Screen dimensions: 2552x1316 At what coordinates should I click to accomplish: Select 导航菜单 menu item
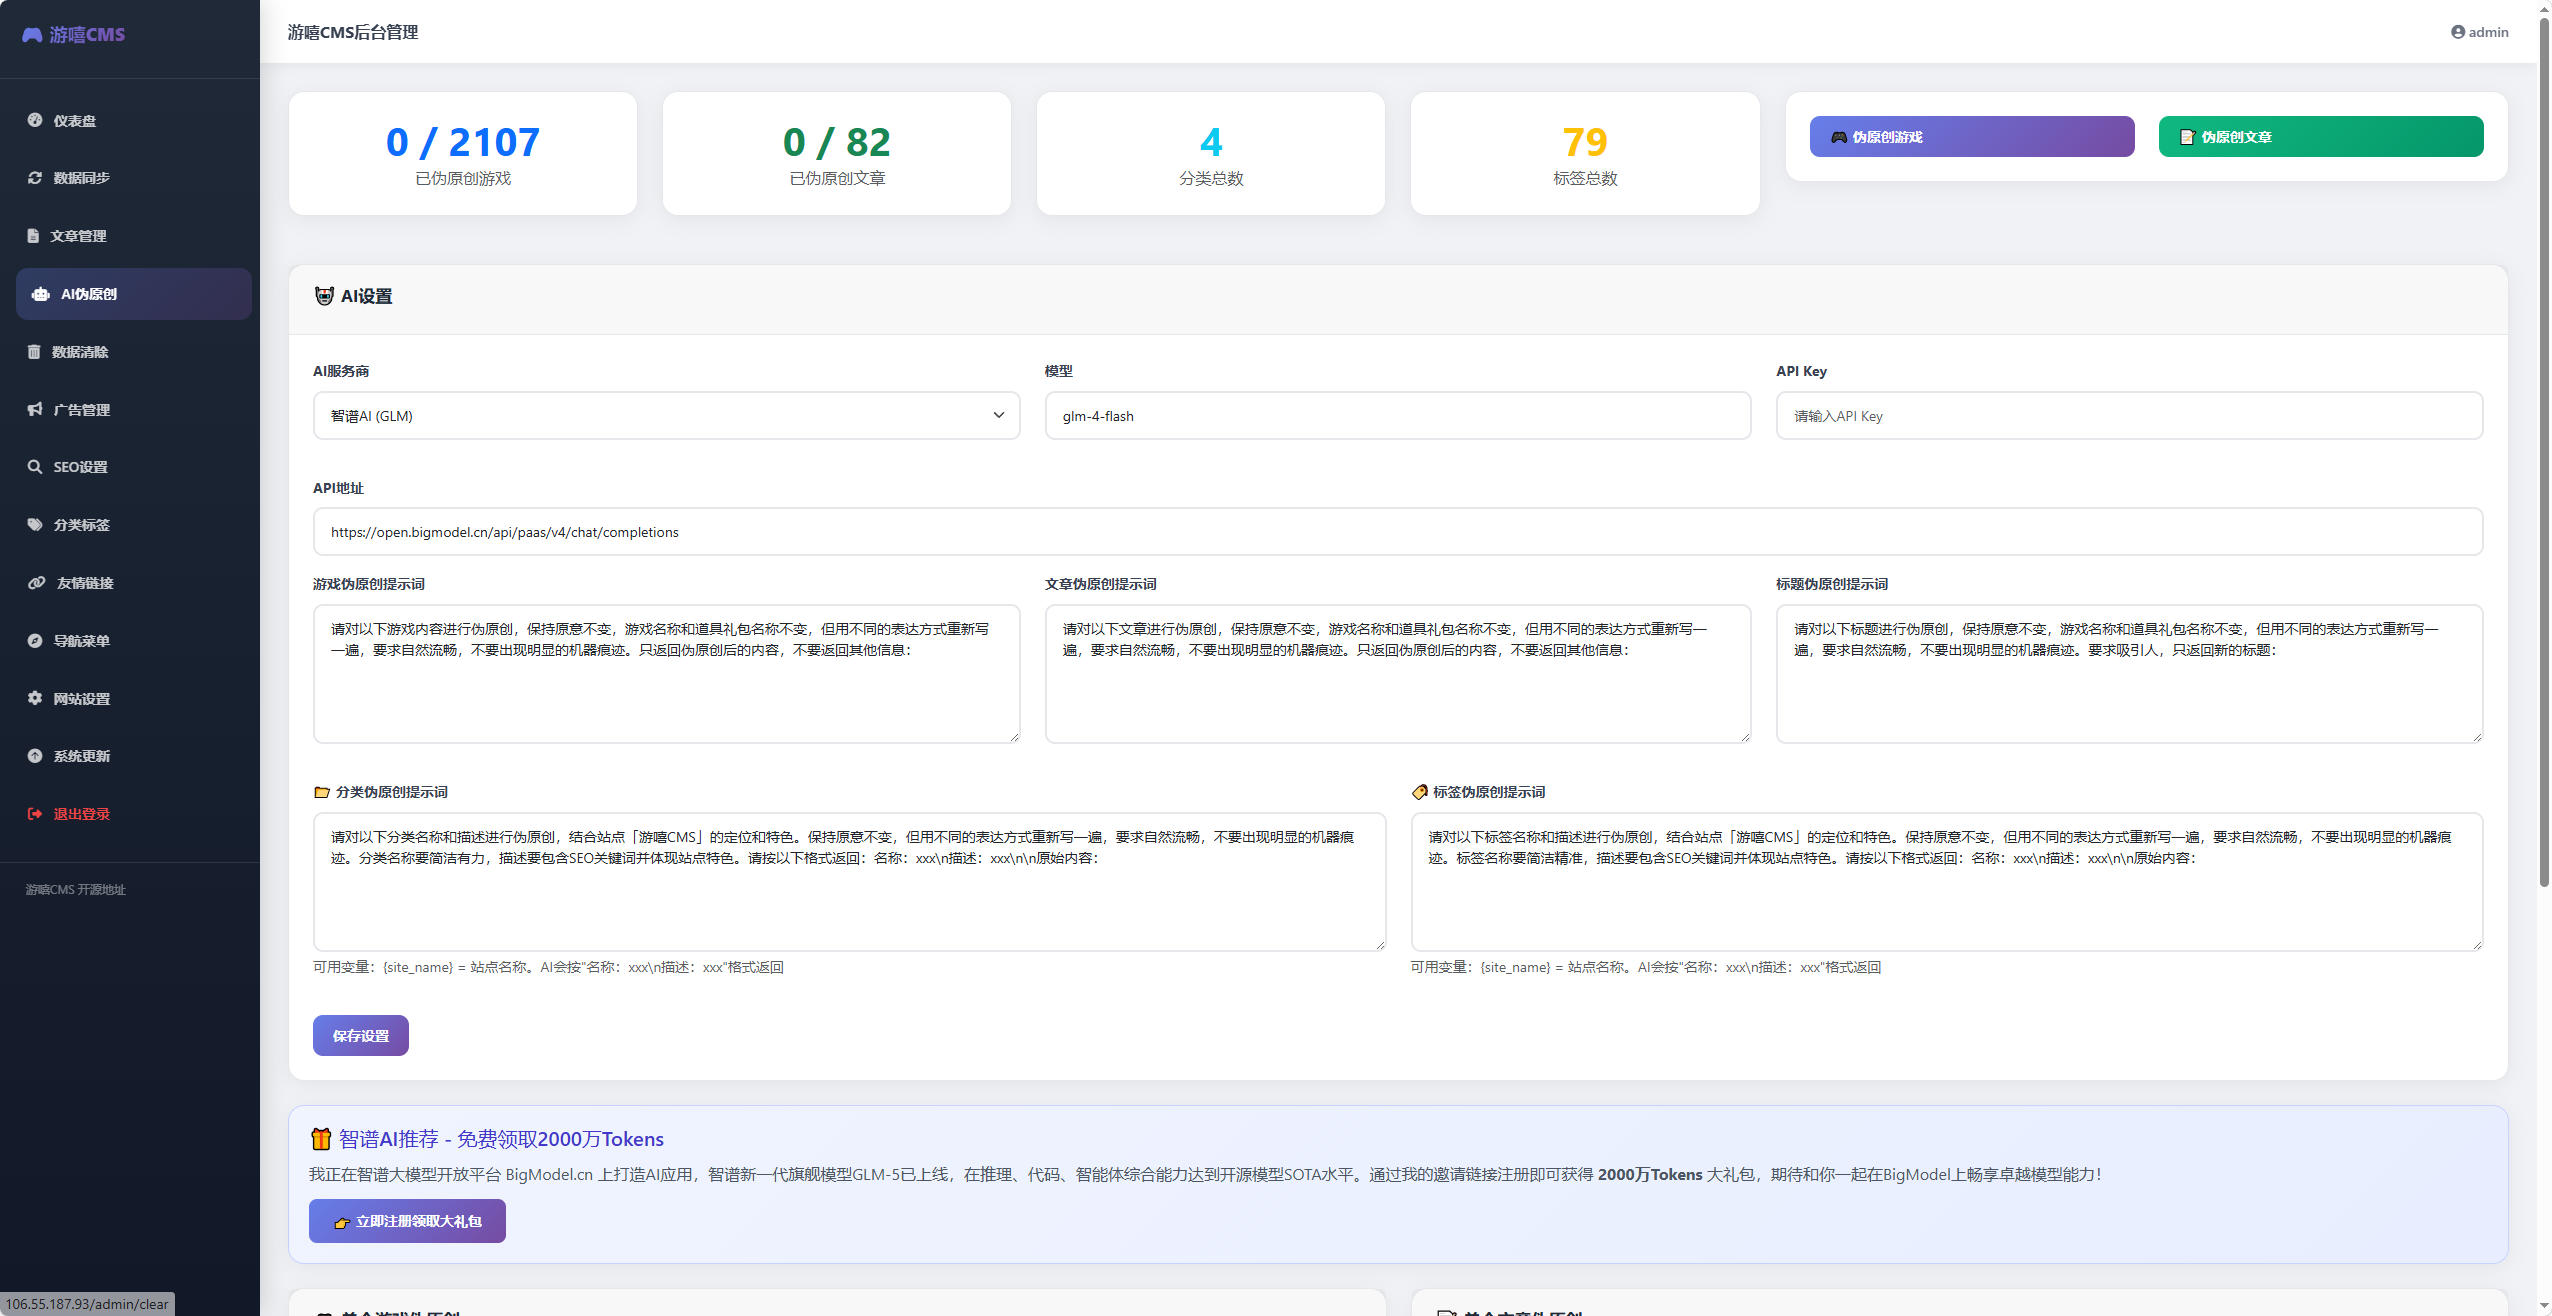[134, 641]
